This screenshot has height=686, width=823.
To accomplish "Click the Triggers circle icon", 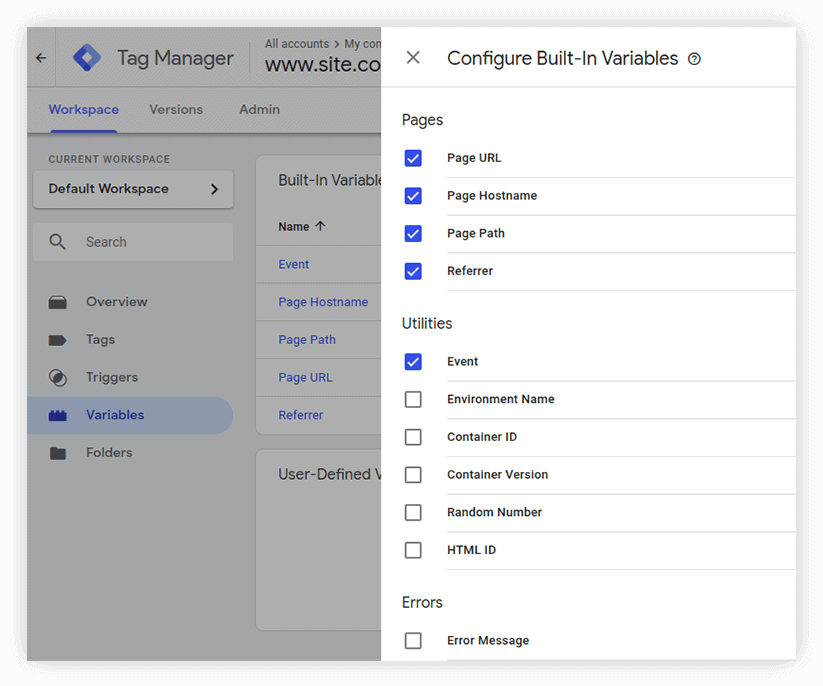I will tap(58, 378).
